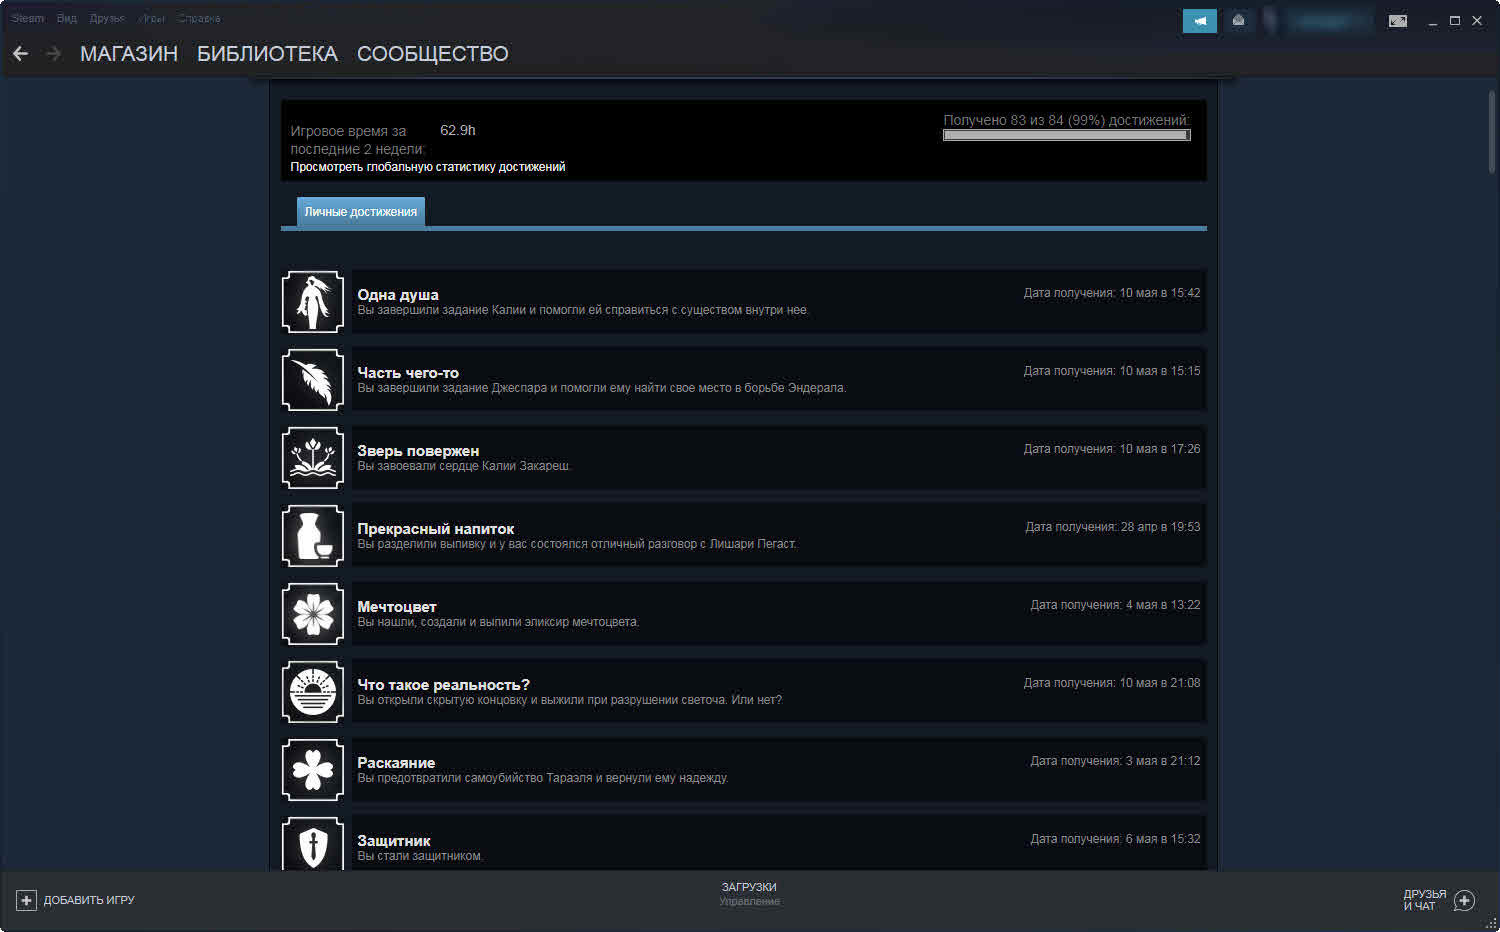Open the Вид menu
Screen dimensions: 1500x932
click(x=66, y=19)
